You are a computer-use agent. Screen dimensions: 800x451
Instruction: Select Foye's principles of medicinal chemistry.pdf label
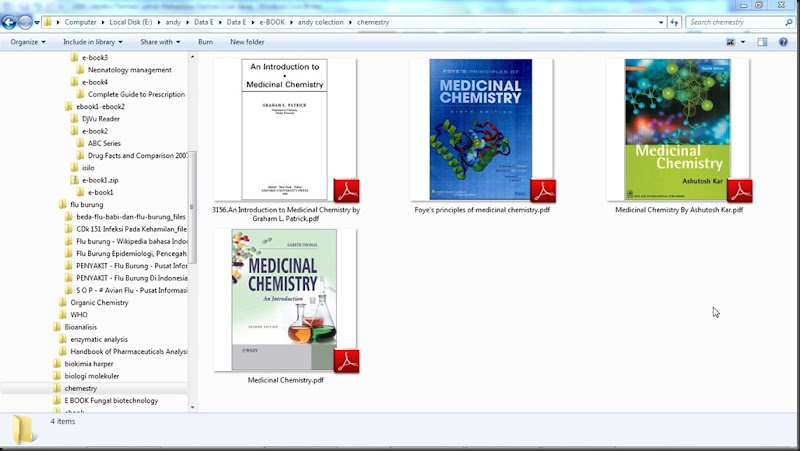(x=482, y=210)
